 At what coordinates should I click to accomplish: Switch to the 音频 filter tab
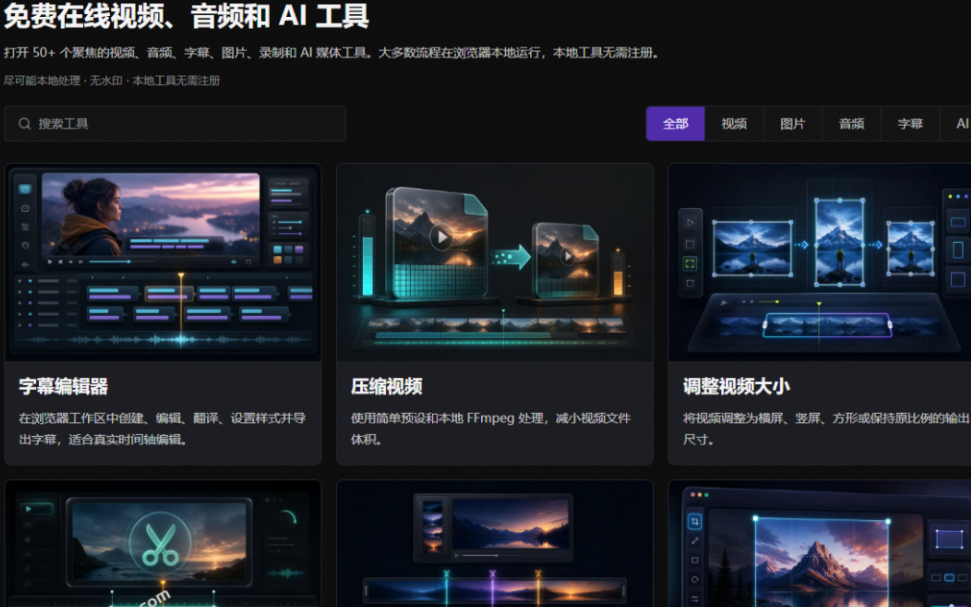coord(851,124)
